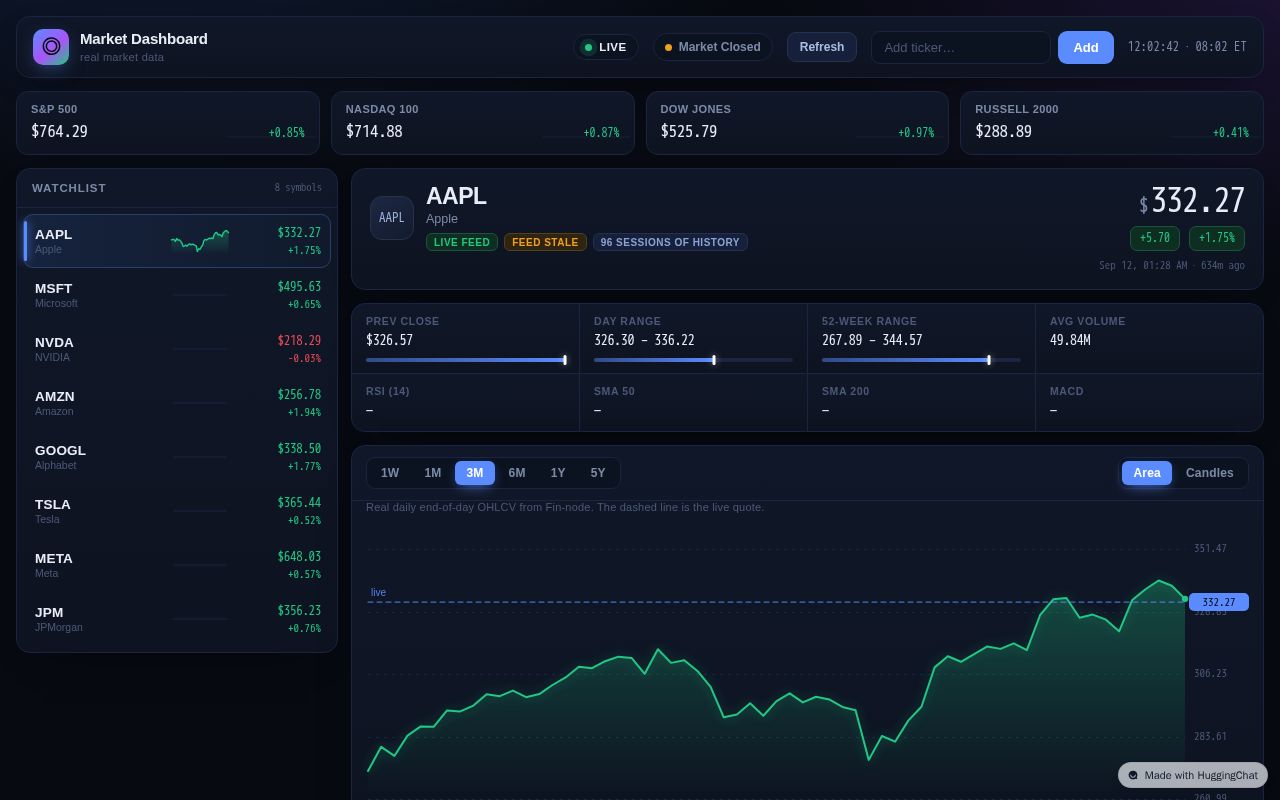Select the Area chart type

(x=1147, y=473)
